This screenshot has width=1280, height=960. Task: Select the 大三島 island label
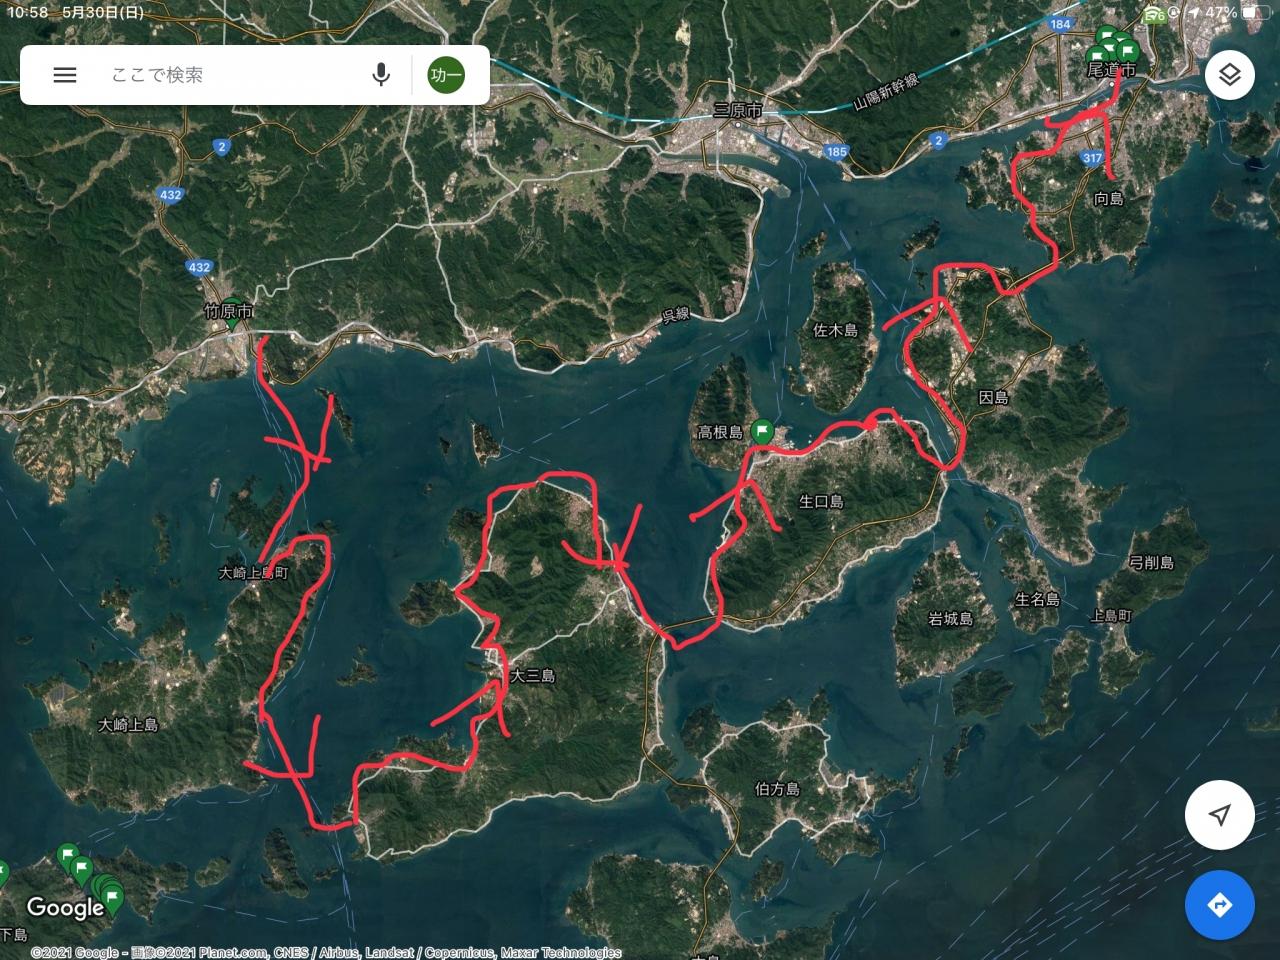pyautogui.click(x=533, y=676)
